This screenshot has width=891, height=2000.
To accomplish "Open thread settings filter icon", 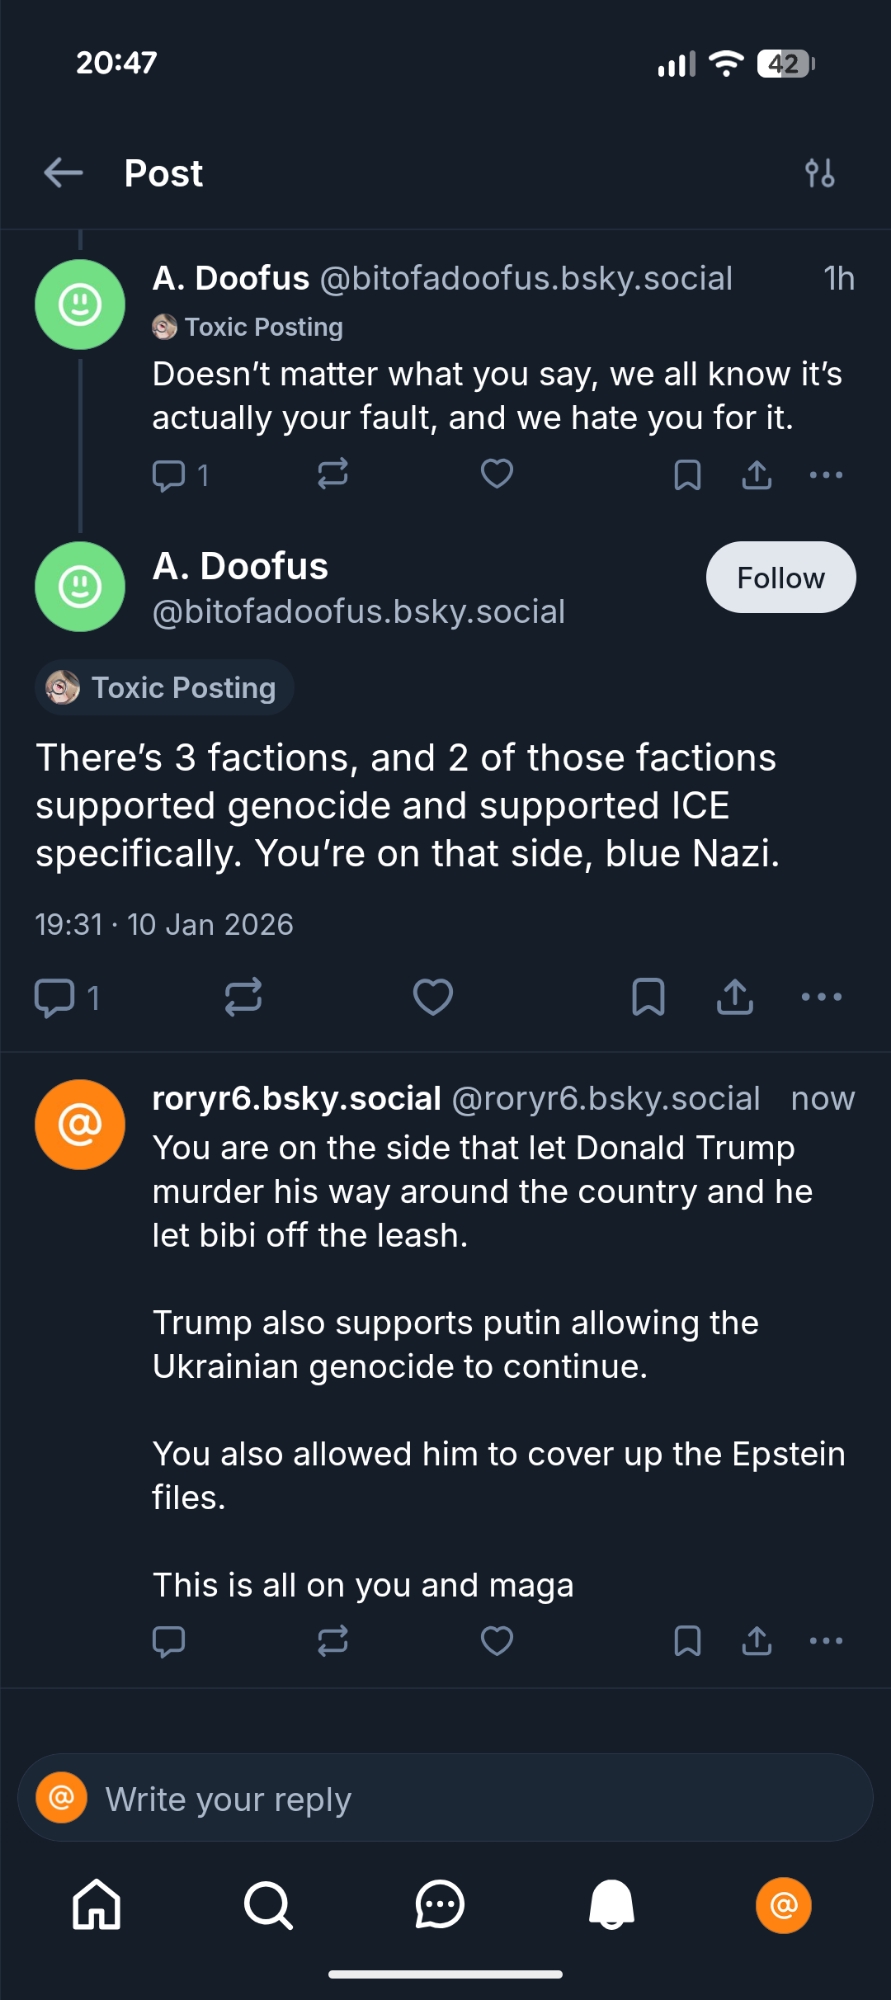I will click(820, 173).
